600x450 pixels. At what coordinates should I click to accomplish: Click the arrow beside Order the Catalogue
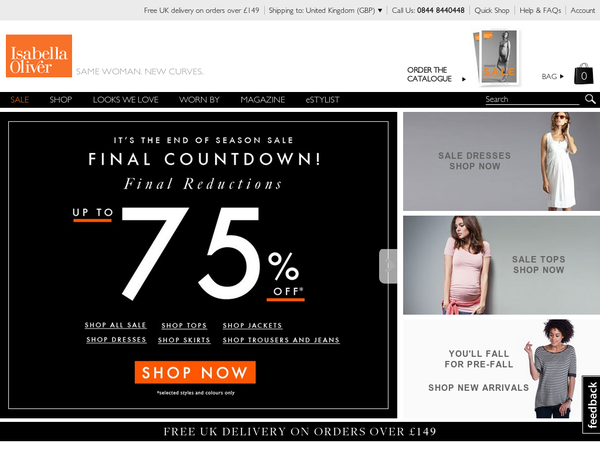[464, 79]
